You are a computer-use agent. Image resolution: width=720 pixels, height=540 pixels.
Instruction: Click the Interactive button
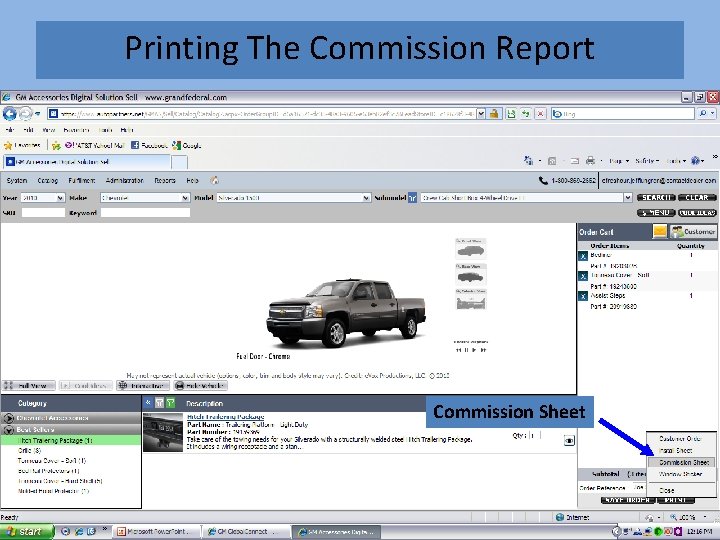(143, 386)
